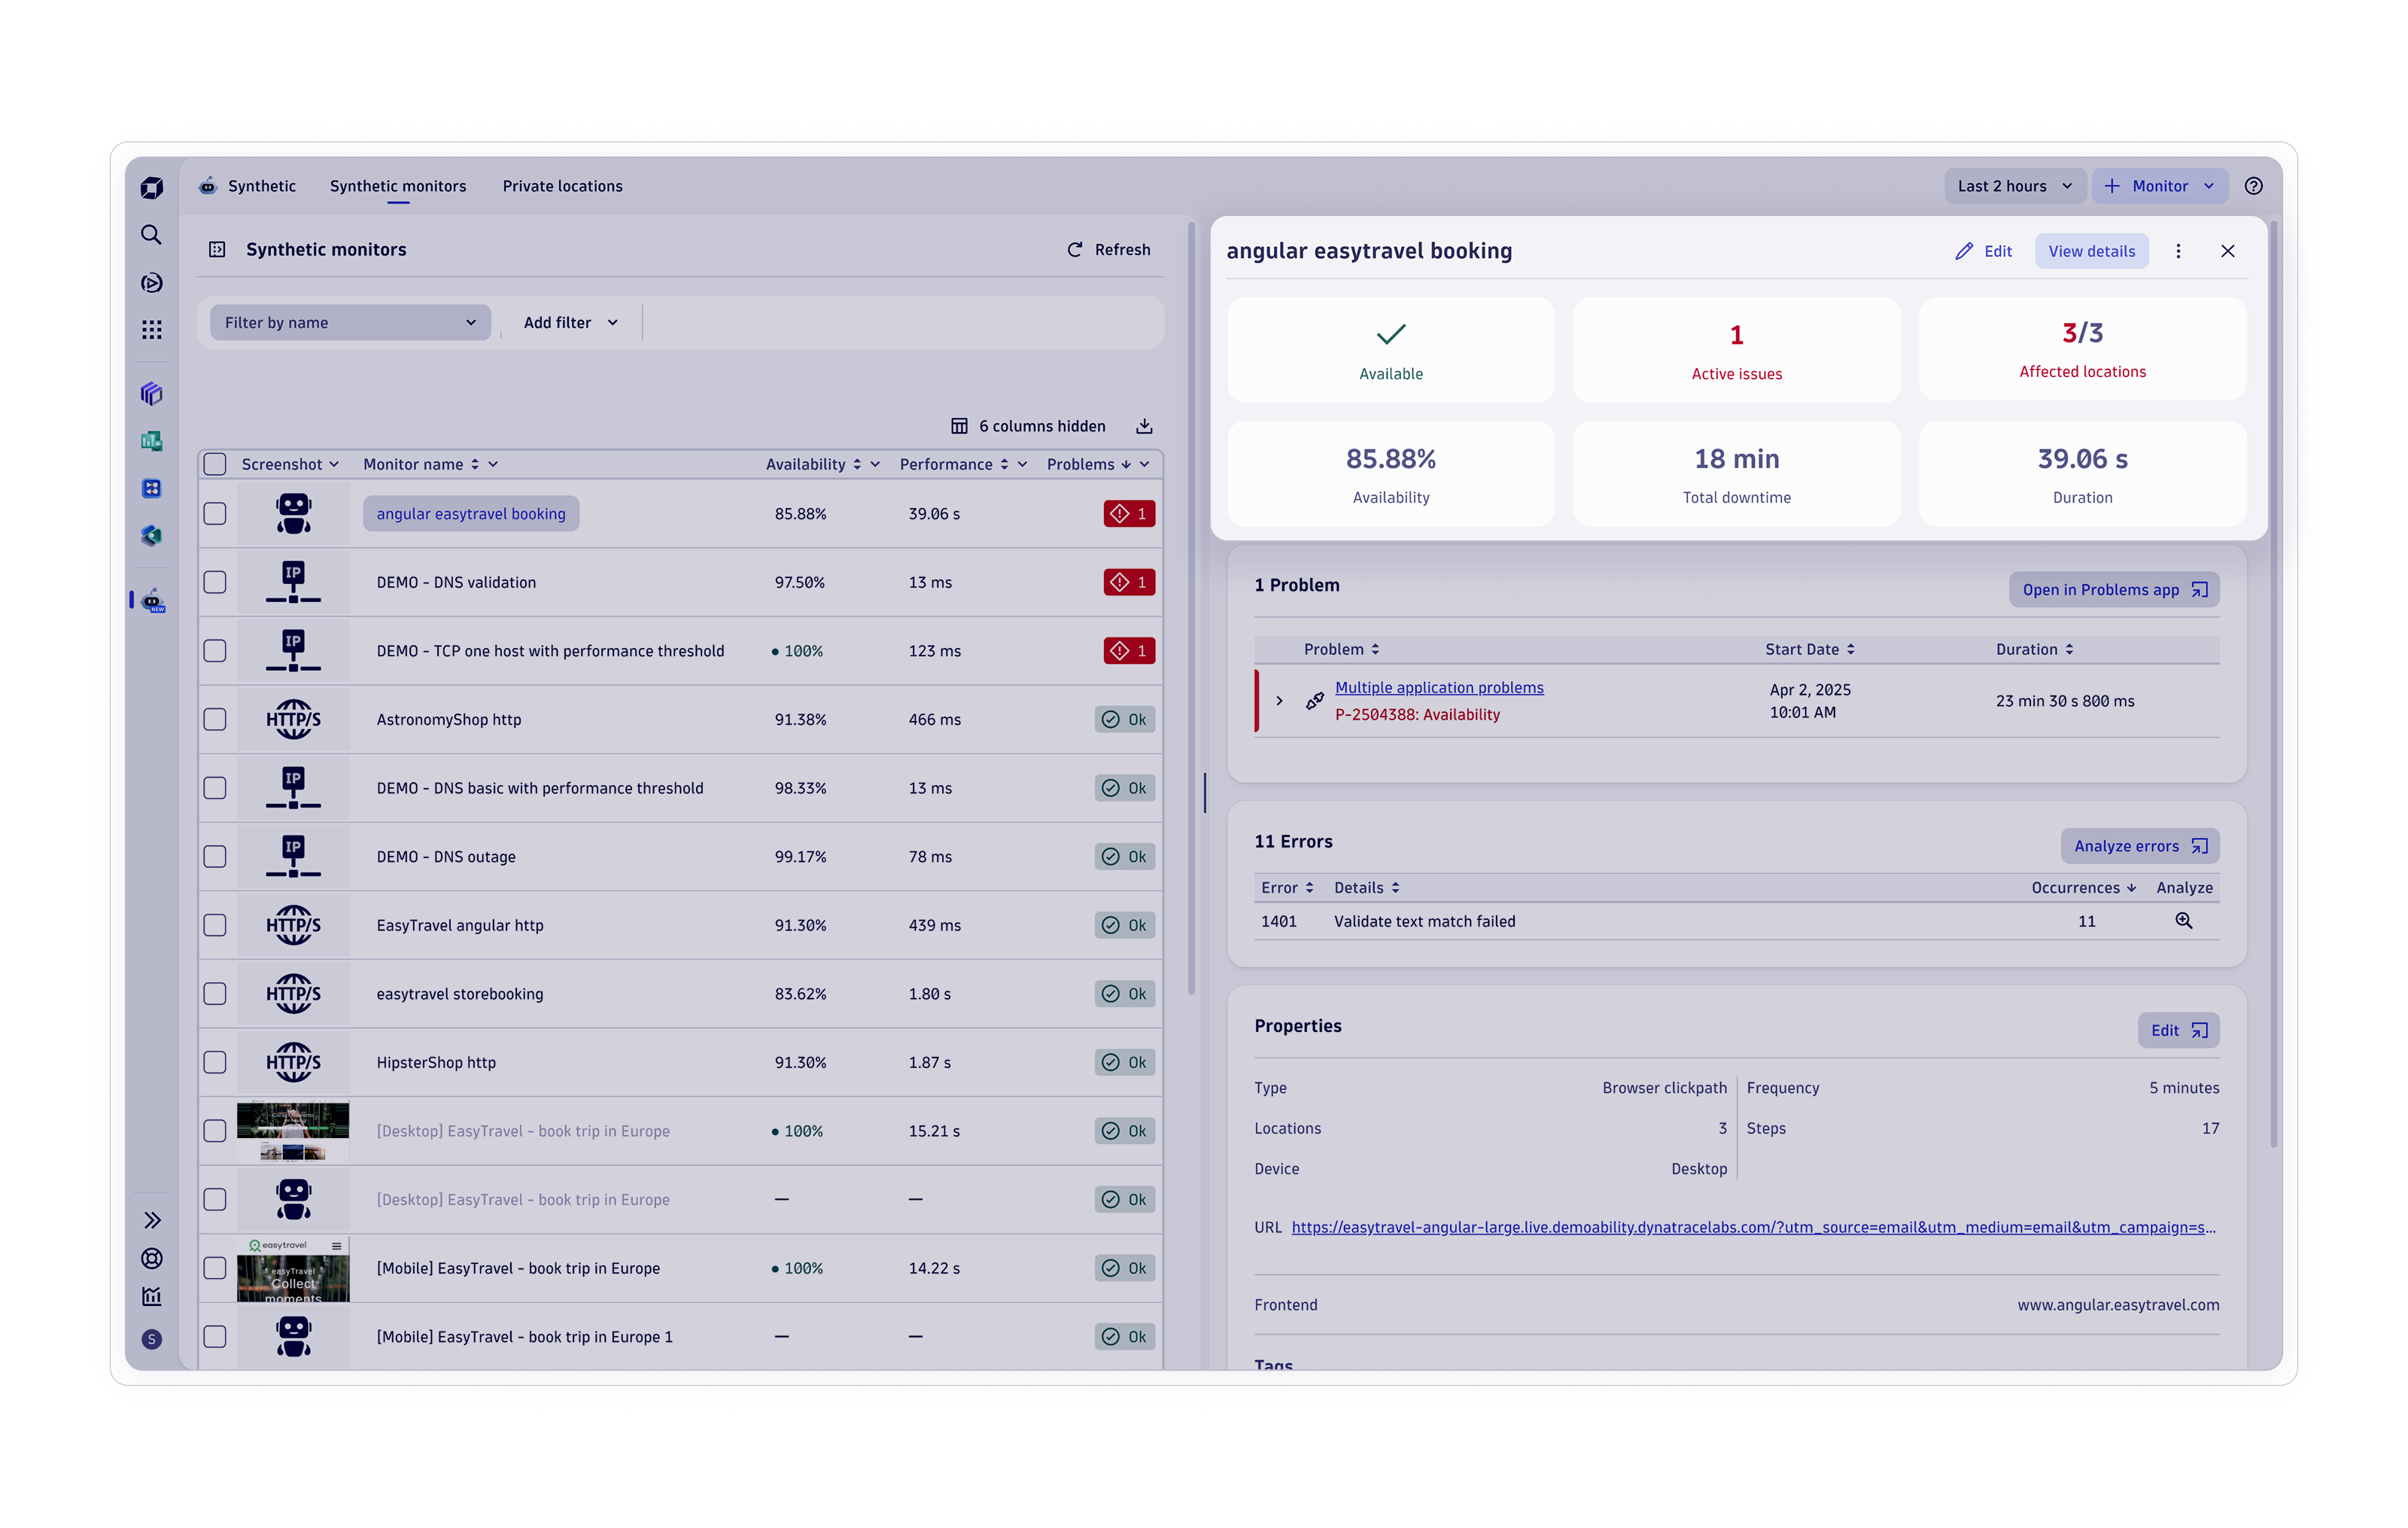The width and height of the screenshot is (2408, 1528).
Task: Switch to the Private locations tab
Action: coord(562,186)
